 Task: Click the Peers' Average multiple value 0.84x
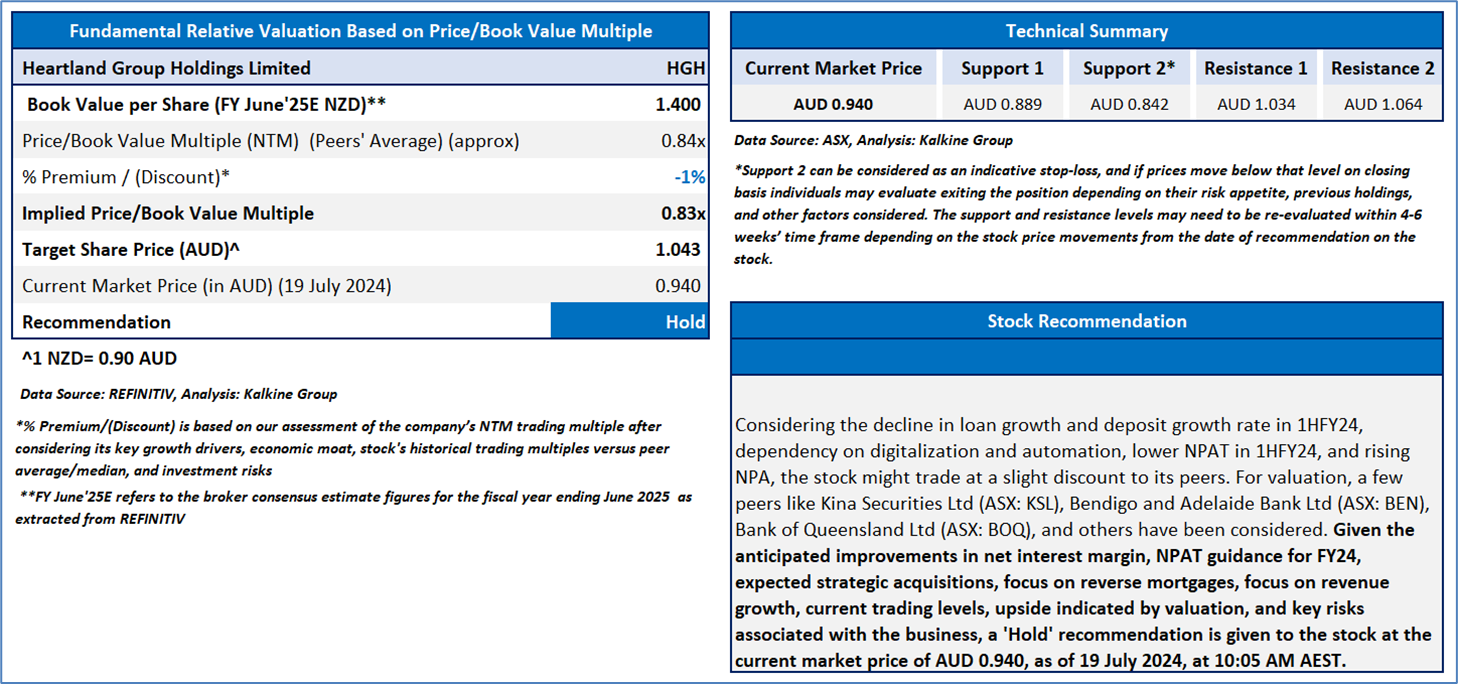683,141
